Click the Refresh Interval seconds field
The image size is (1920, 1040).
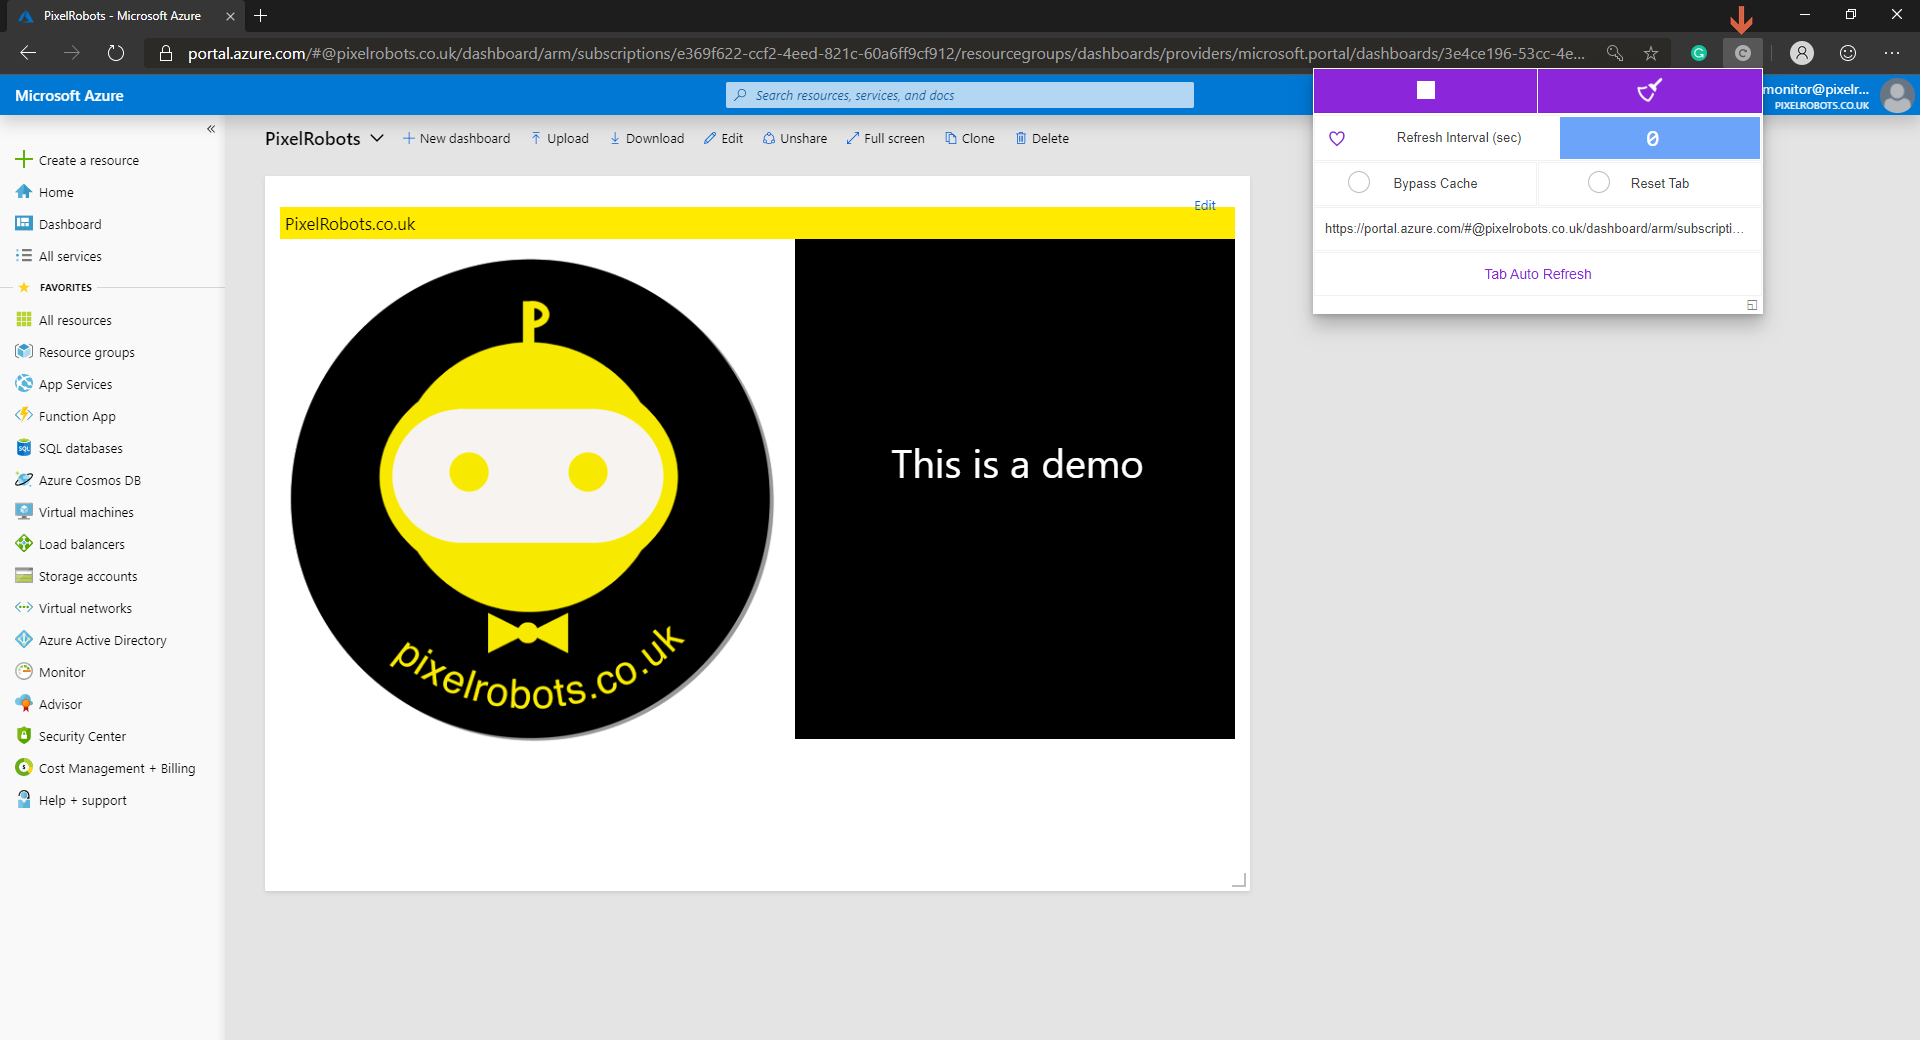coord(1659,139)
